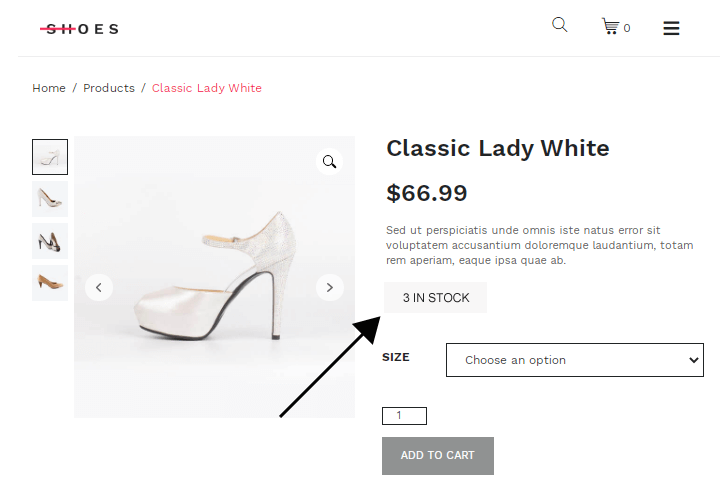
Task: Click the zoom magnifier on product image
Action: click(x=329, y=162)
